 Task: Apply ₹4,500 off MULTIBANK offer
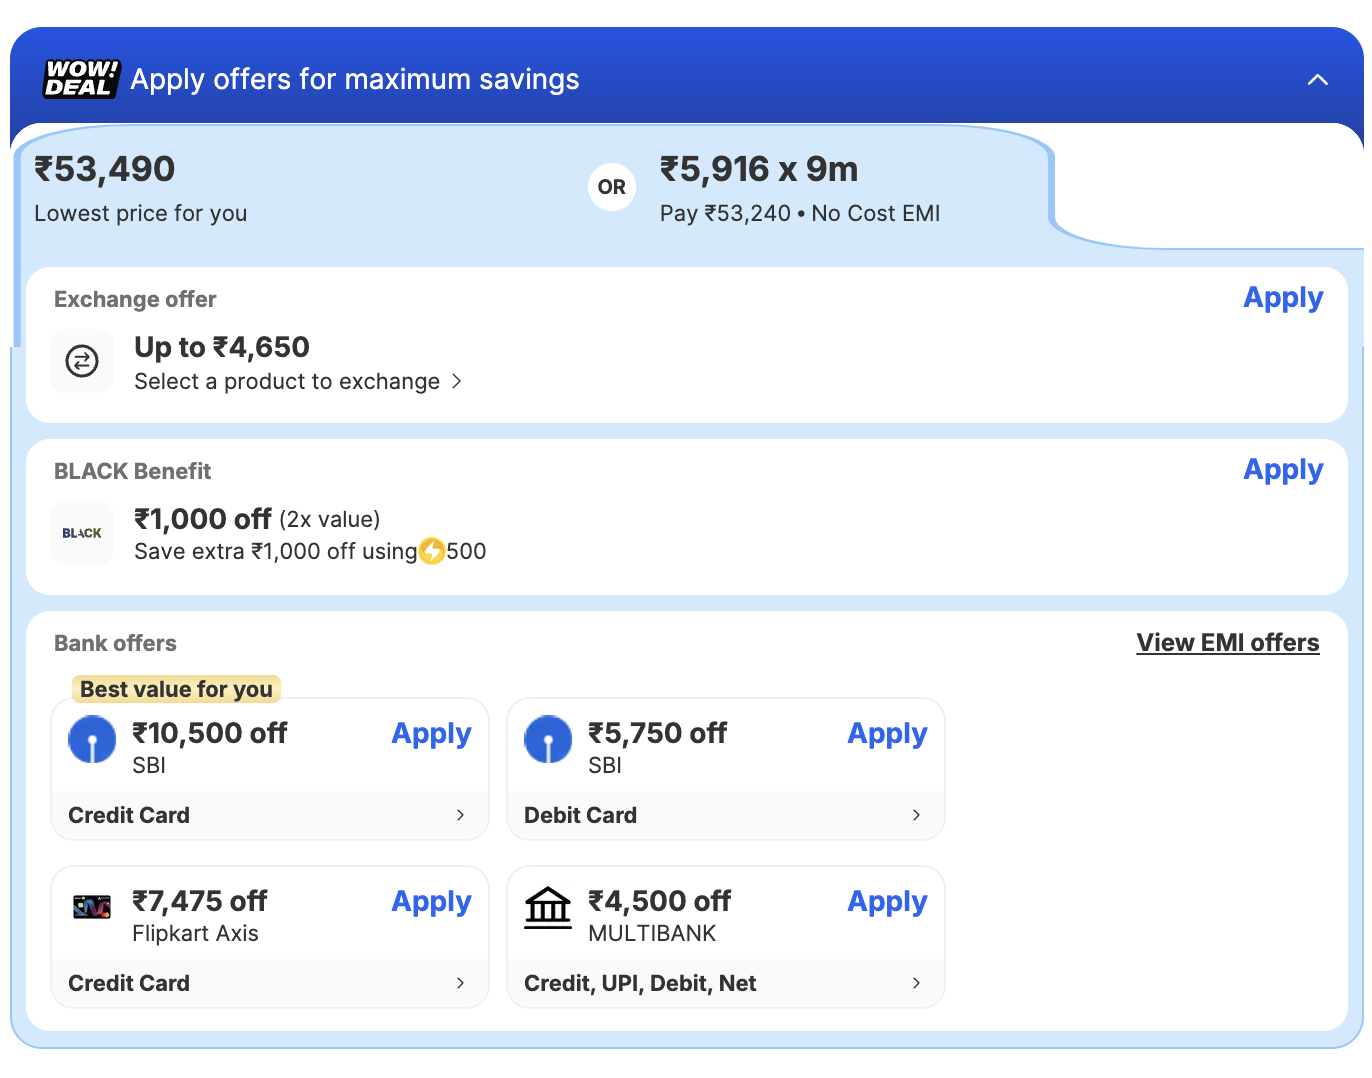point(887,902)
